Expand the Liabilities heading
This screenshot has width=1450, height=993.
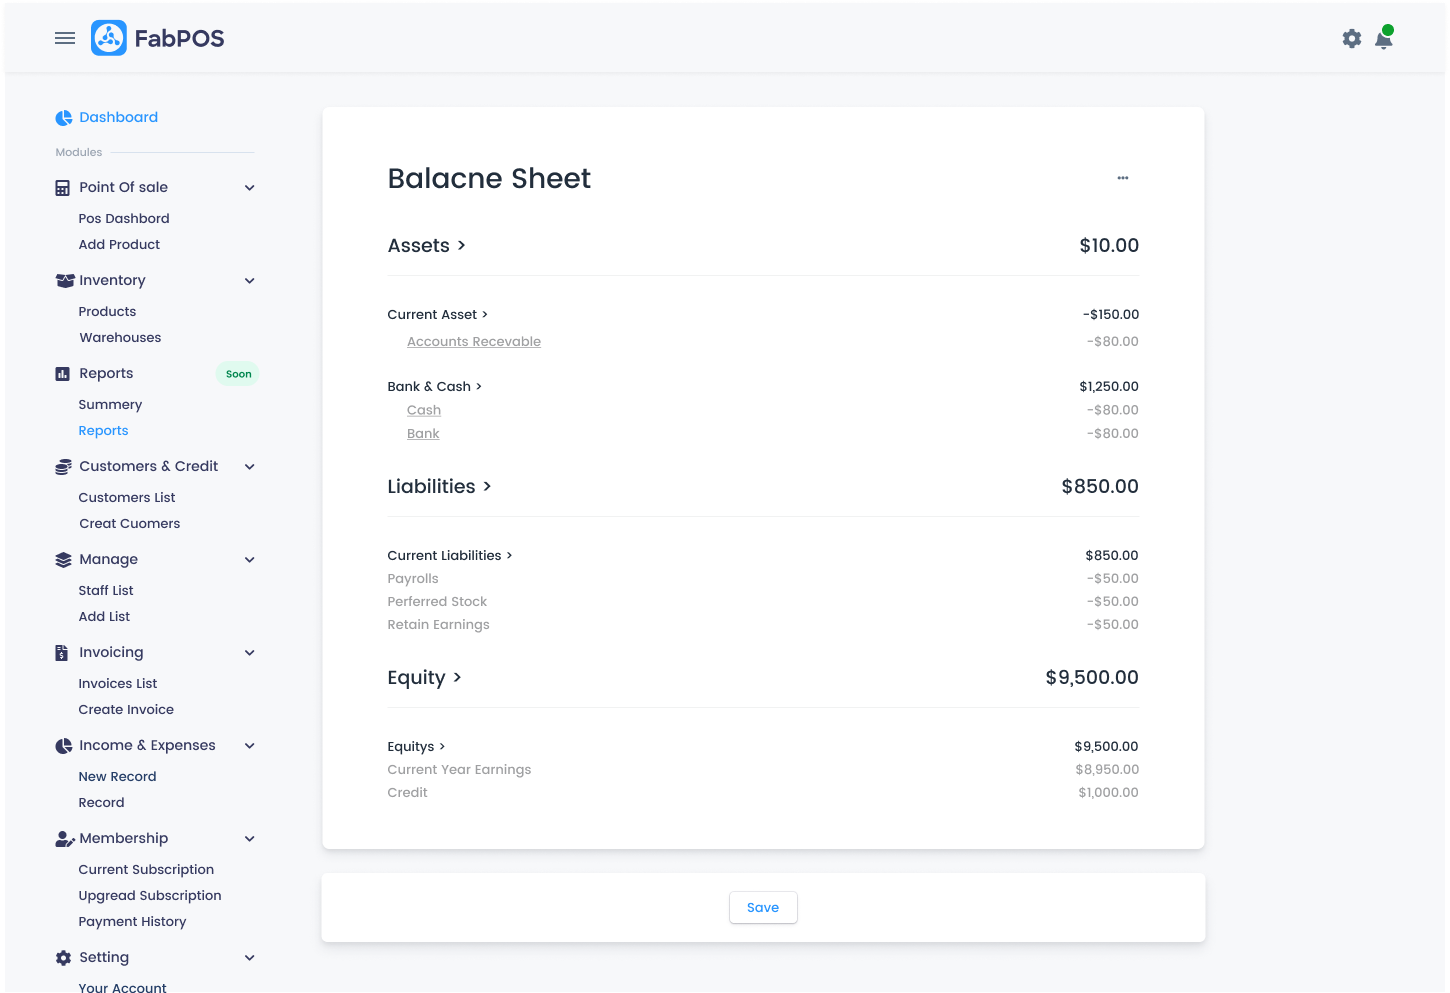(440, 487)
